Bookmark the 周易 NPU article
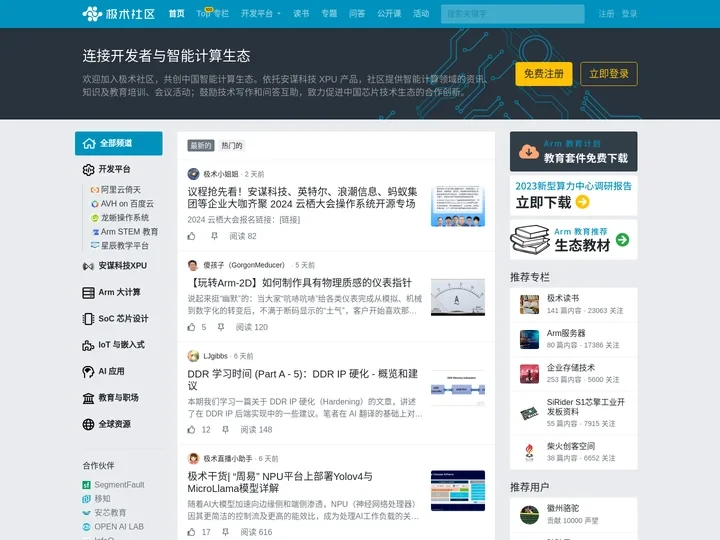 point(225,532)
